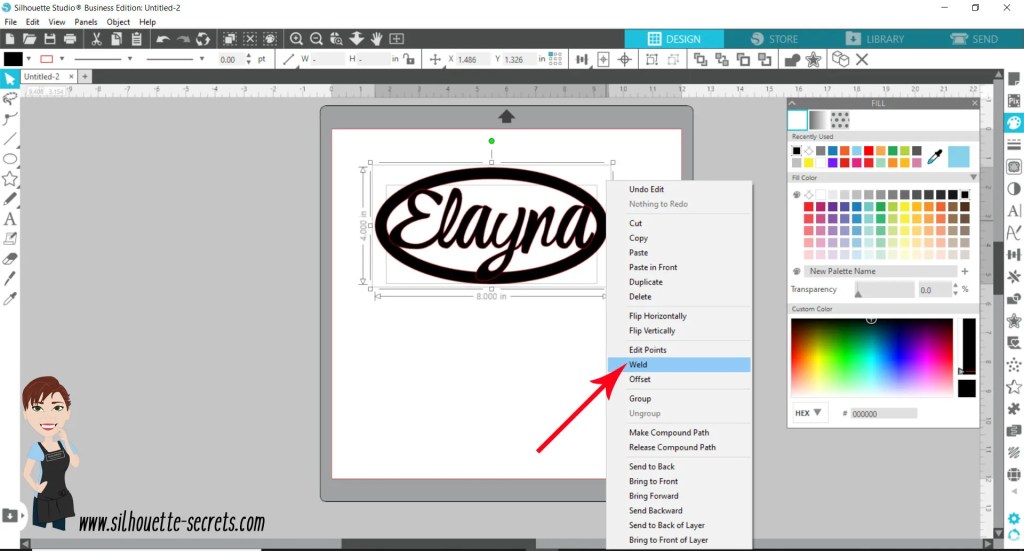Adjust the line thickness stepper arrows
The height and width of the screenshot is (551, 1024).
(x=248, y=59)
